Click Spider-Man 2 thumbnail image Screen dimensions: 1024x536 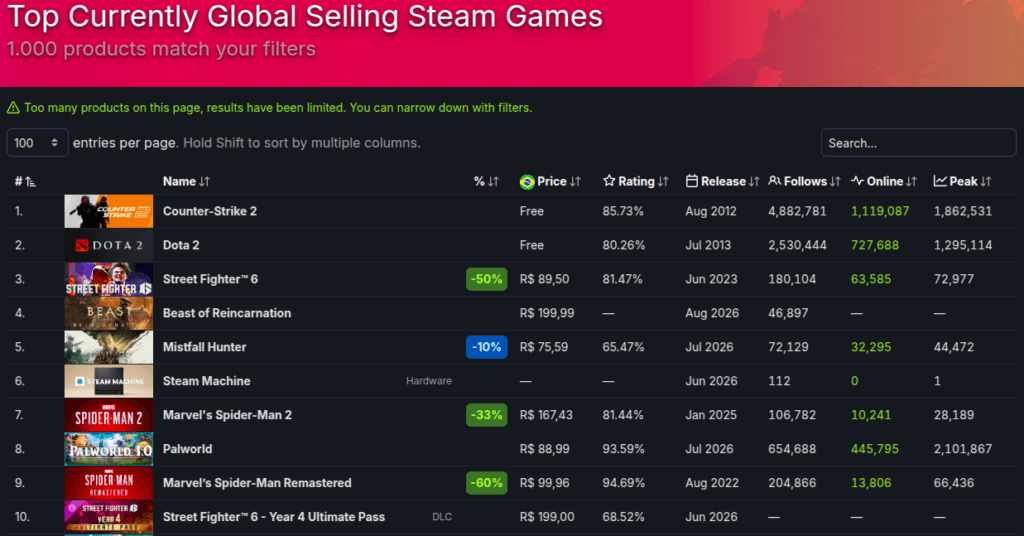pos(108,415)
